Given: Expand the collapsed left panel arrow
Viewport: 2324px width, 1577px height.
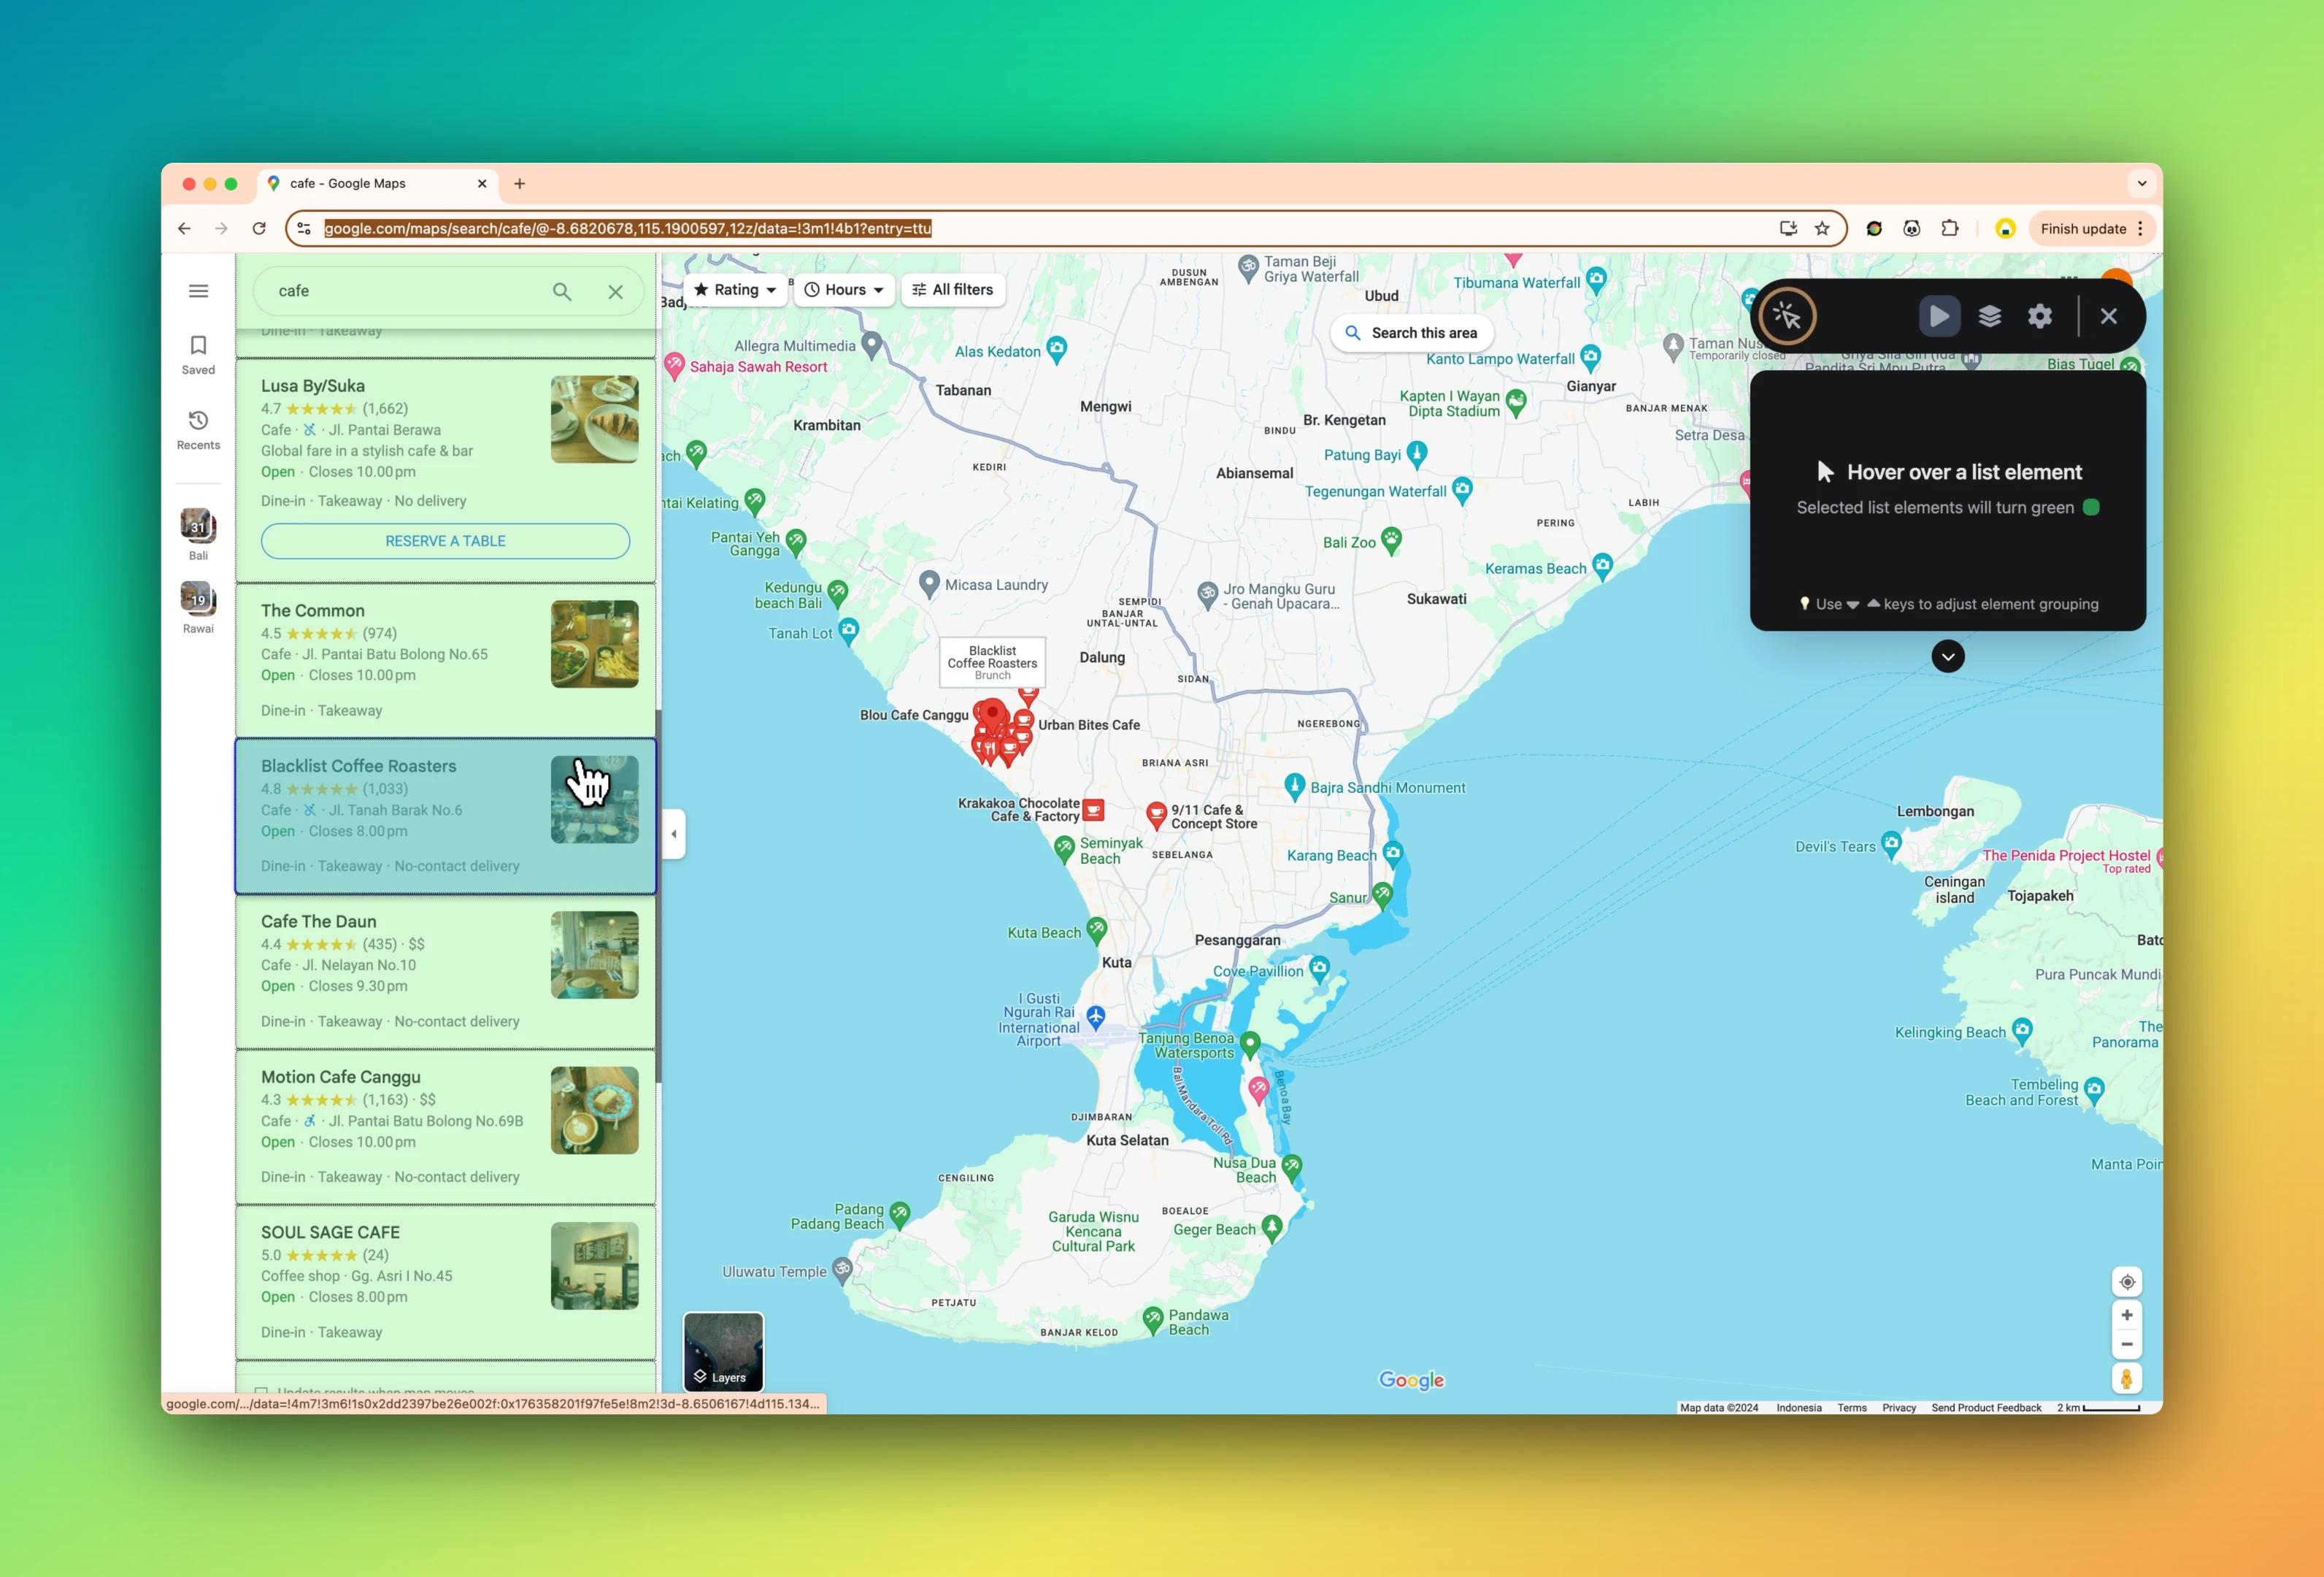Looking at the screenshot, I should pyautogui.click(x=674, y=832).
